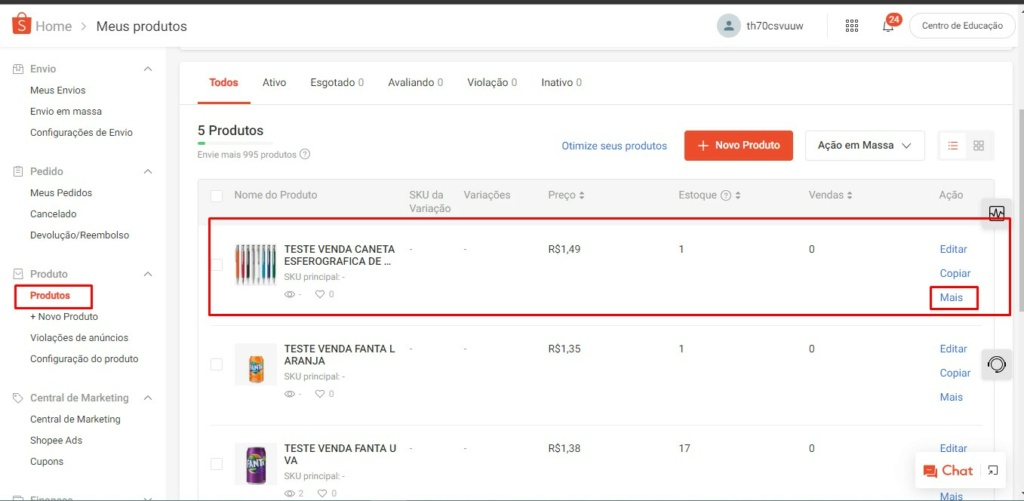Open the pens product thumbnail
The width and height of the screenshot is (1024, 501).
tap(256, 265)
